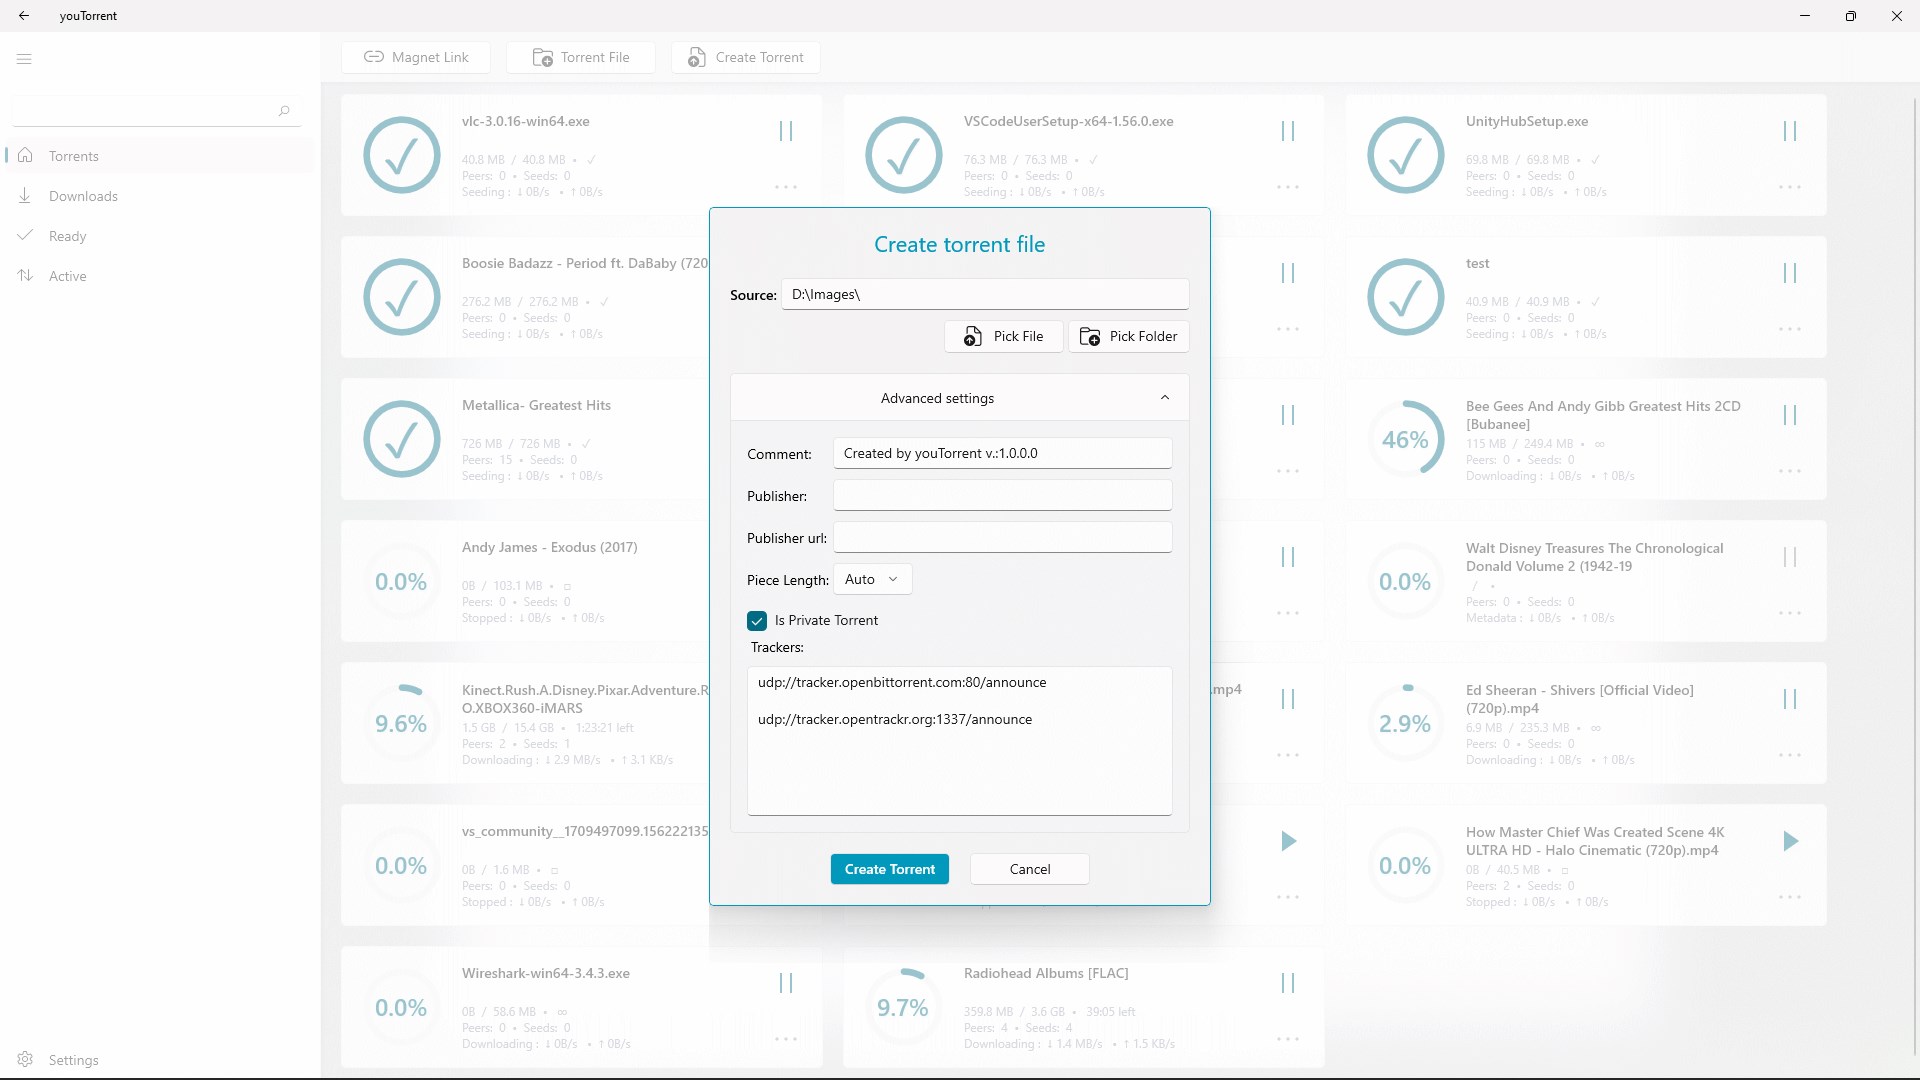The image size is (1920, 1080).
Task: Click the Publisher url text field
Action: (x=1002, y=537)
